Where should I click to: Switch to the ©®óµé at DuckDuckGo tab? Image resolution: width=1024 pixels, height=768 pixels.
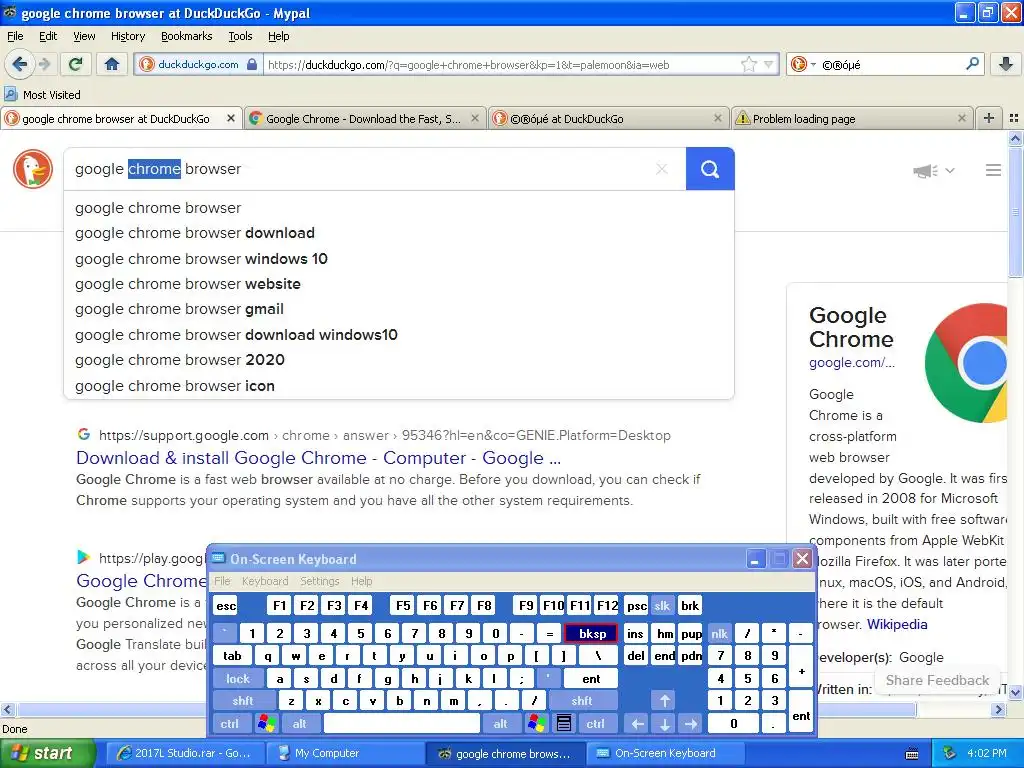click(x=609, y=118)
